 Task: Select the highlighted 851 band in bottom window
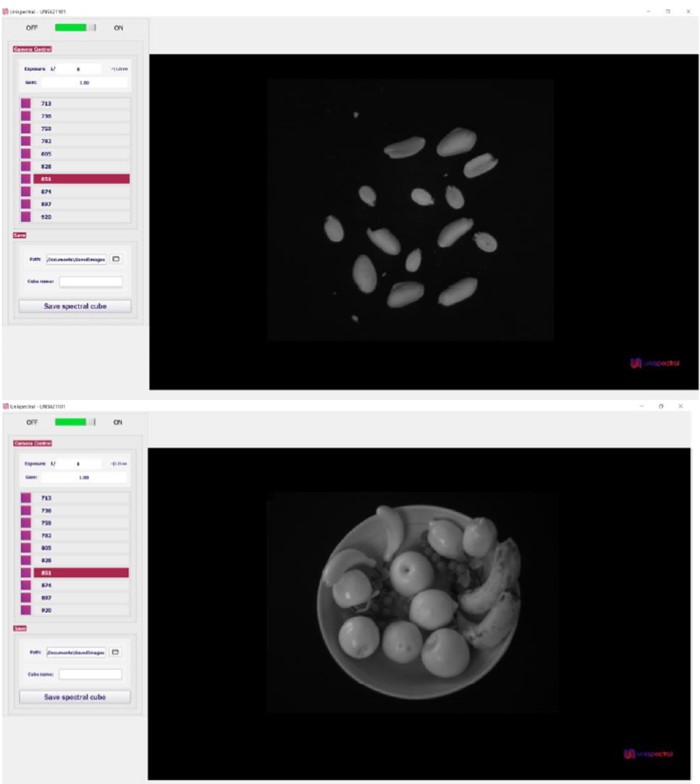click(x=75, y=573)
